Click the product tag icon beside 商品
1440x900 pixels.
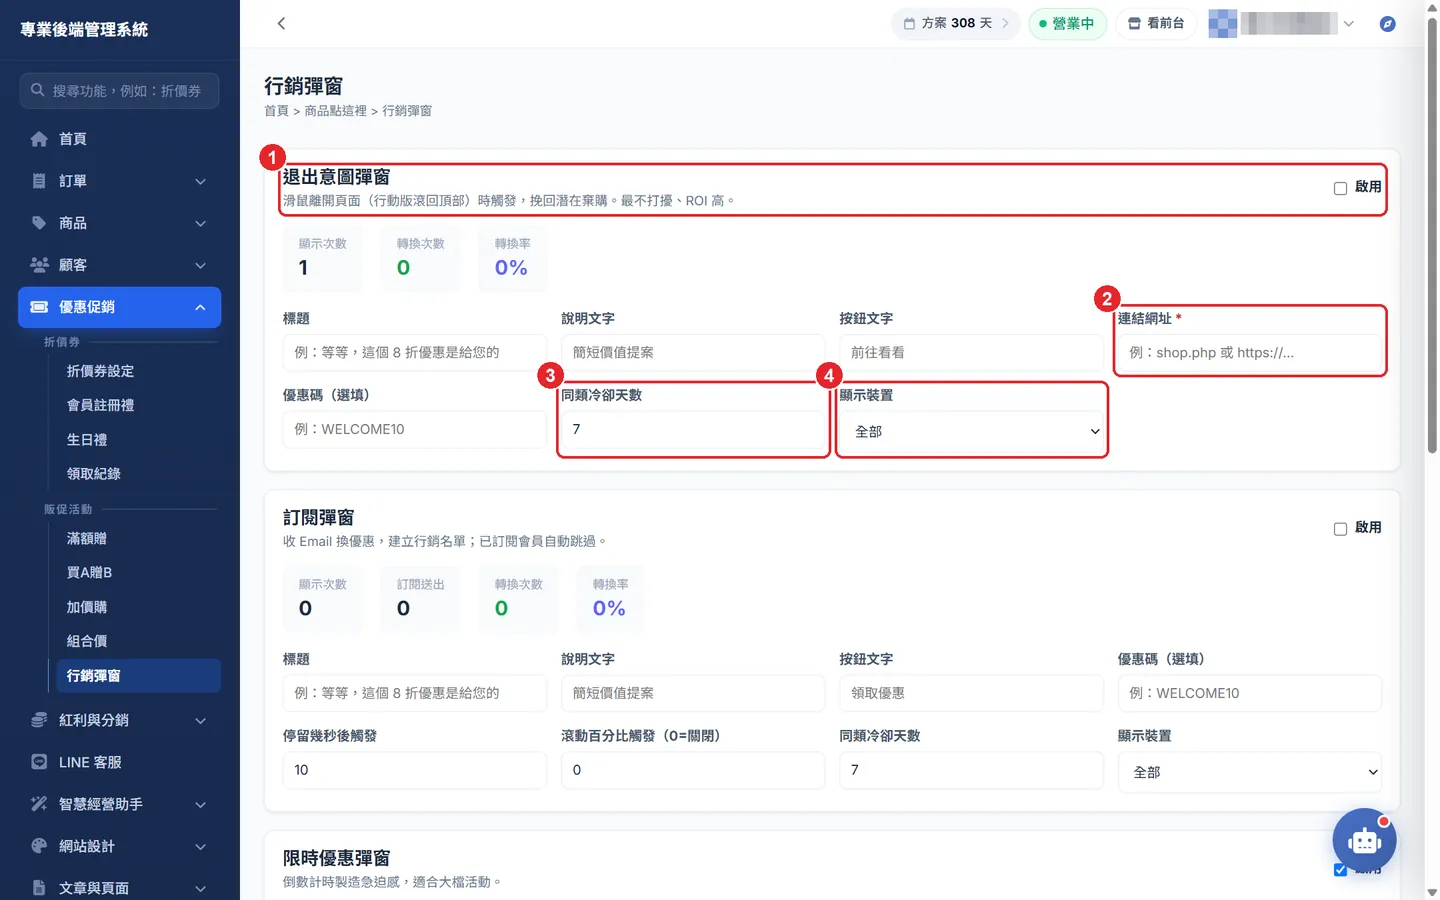(x=39, y=223)
